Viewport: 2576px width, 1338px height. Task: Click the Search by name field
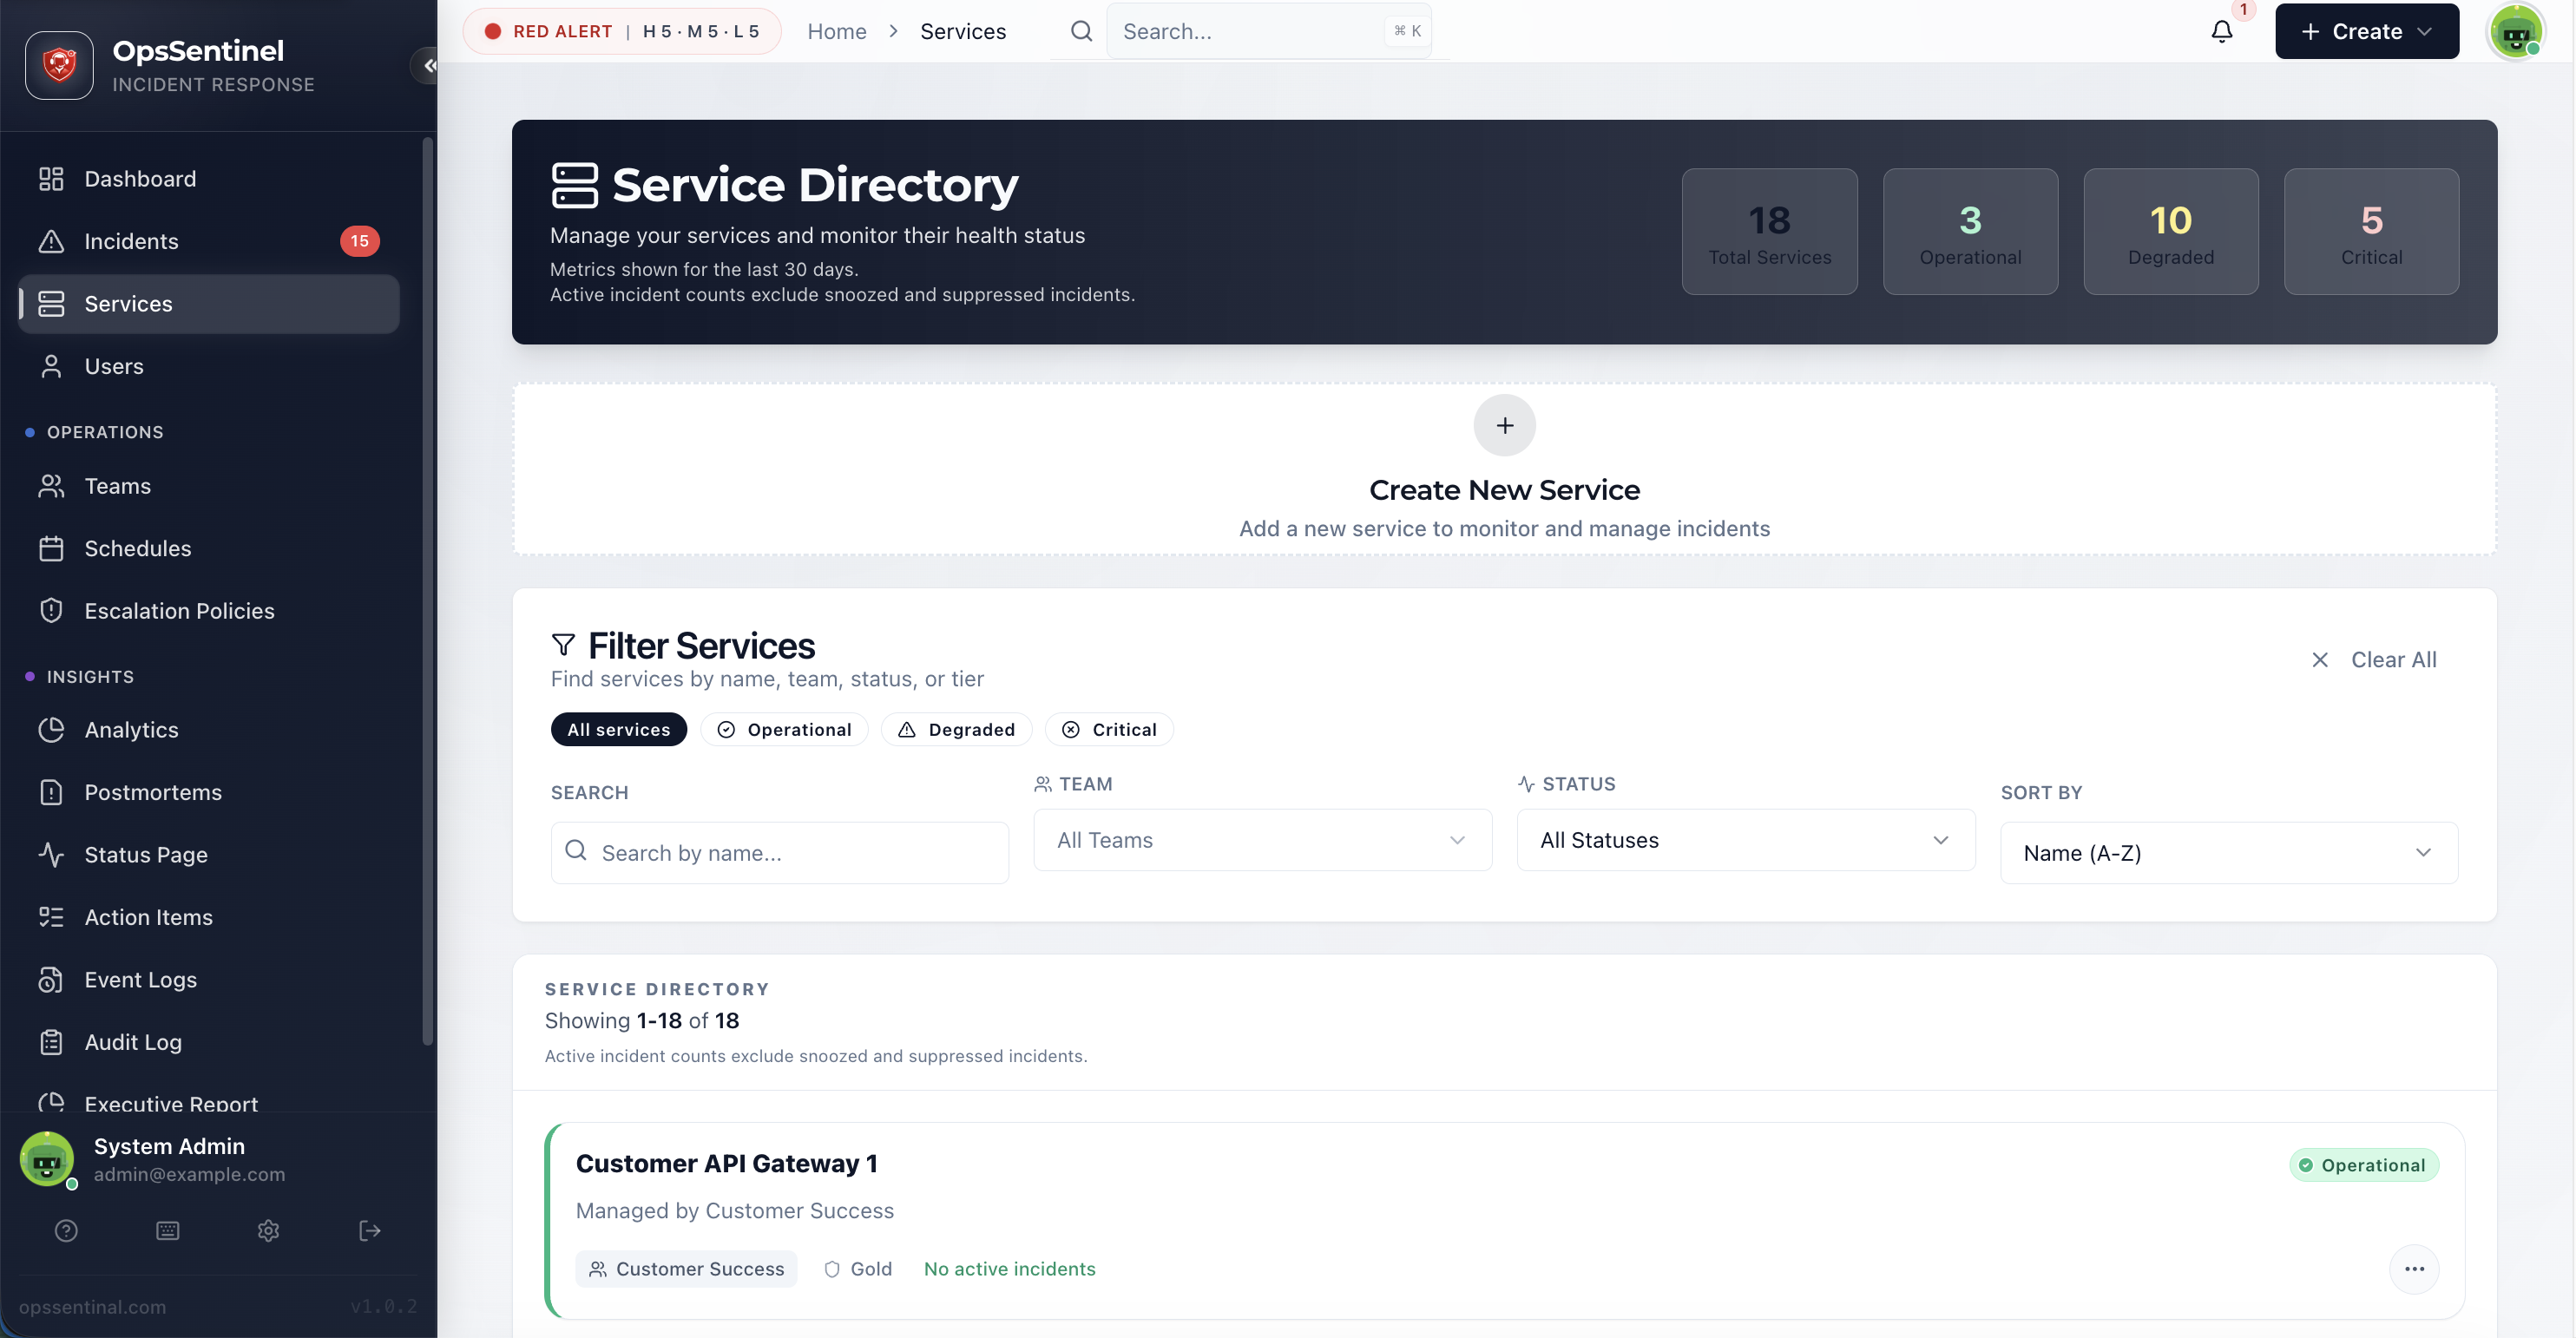tap(779, 852)
